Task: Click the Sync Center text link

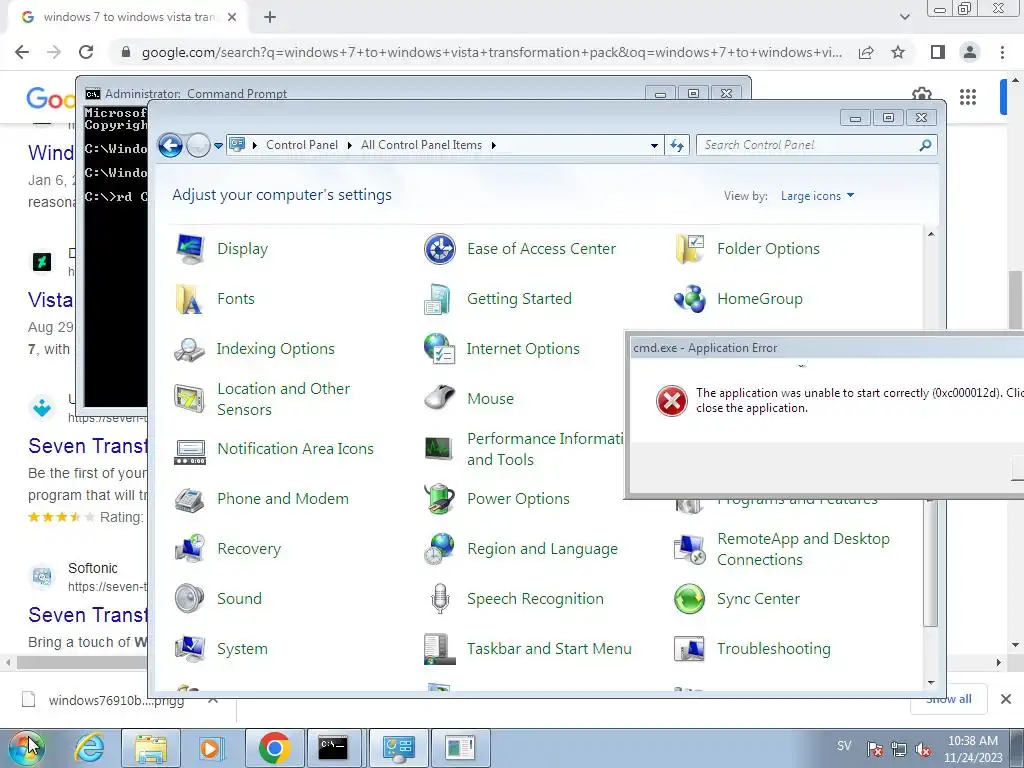Action: coord(758,599)
